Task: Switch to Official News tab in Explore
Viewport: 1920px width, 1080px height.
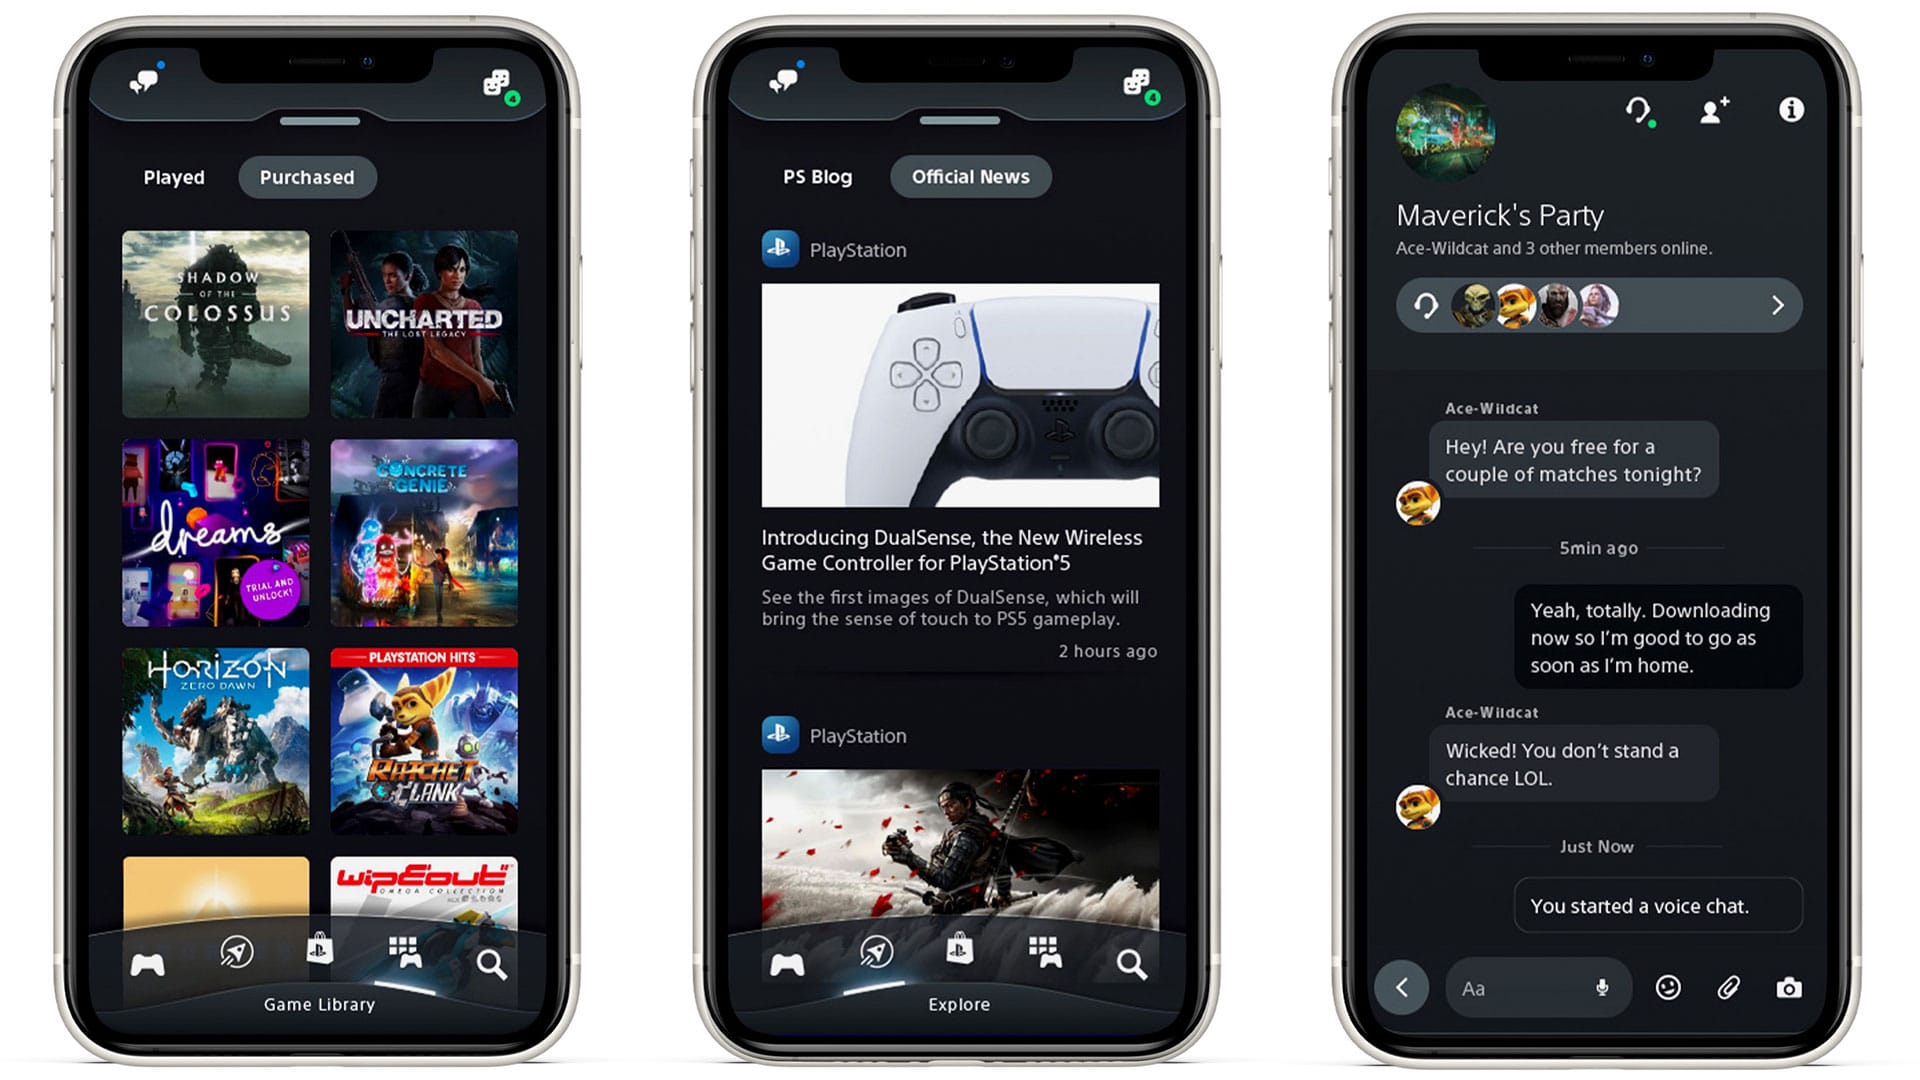Action: (x=971, y=177)
